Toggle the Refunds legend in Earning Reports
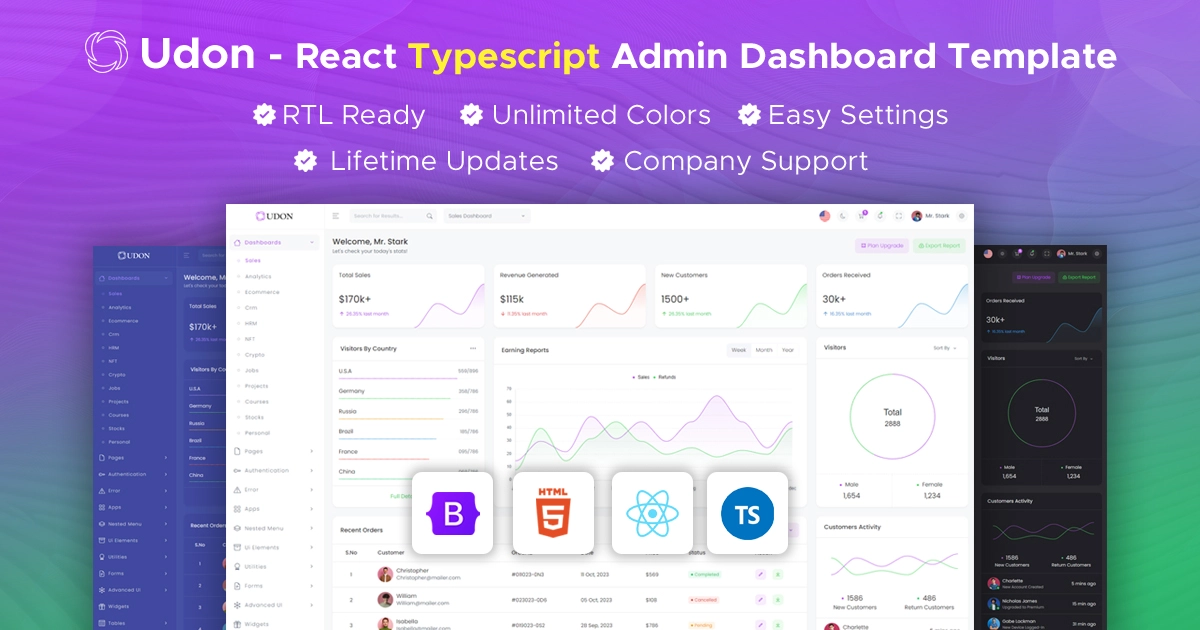The width and height of the screenshot is (1200, 630). click(665, 377)
